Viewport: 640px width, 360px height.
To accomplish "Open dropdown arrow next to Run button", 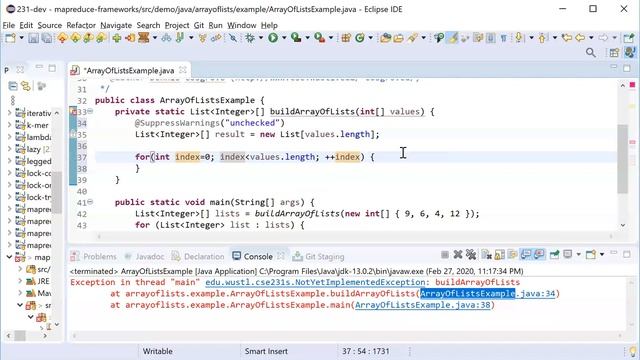I will [x=284, y=38].
